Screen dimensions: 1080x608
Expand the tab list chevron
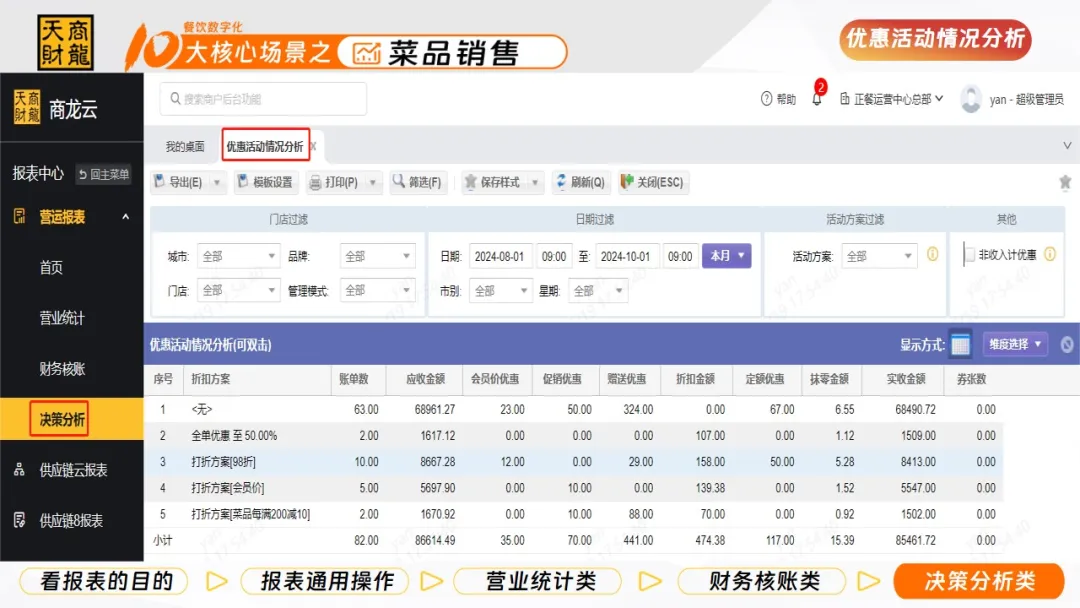[x=1067, y=145]
